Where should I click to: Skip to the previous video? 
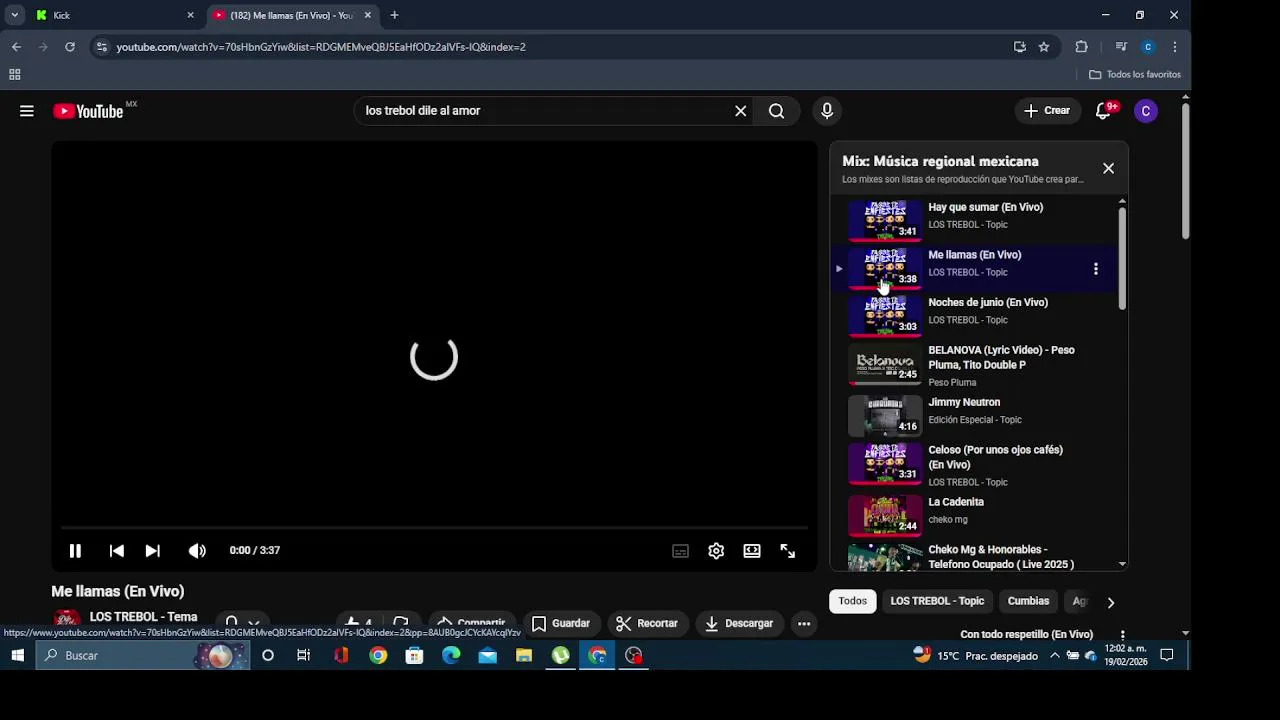pyautogui.click(x=117, y=551)
